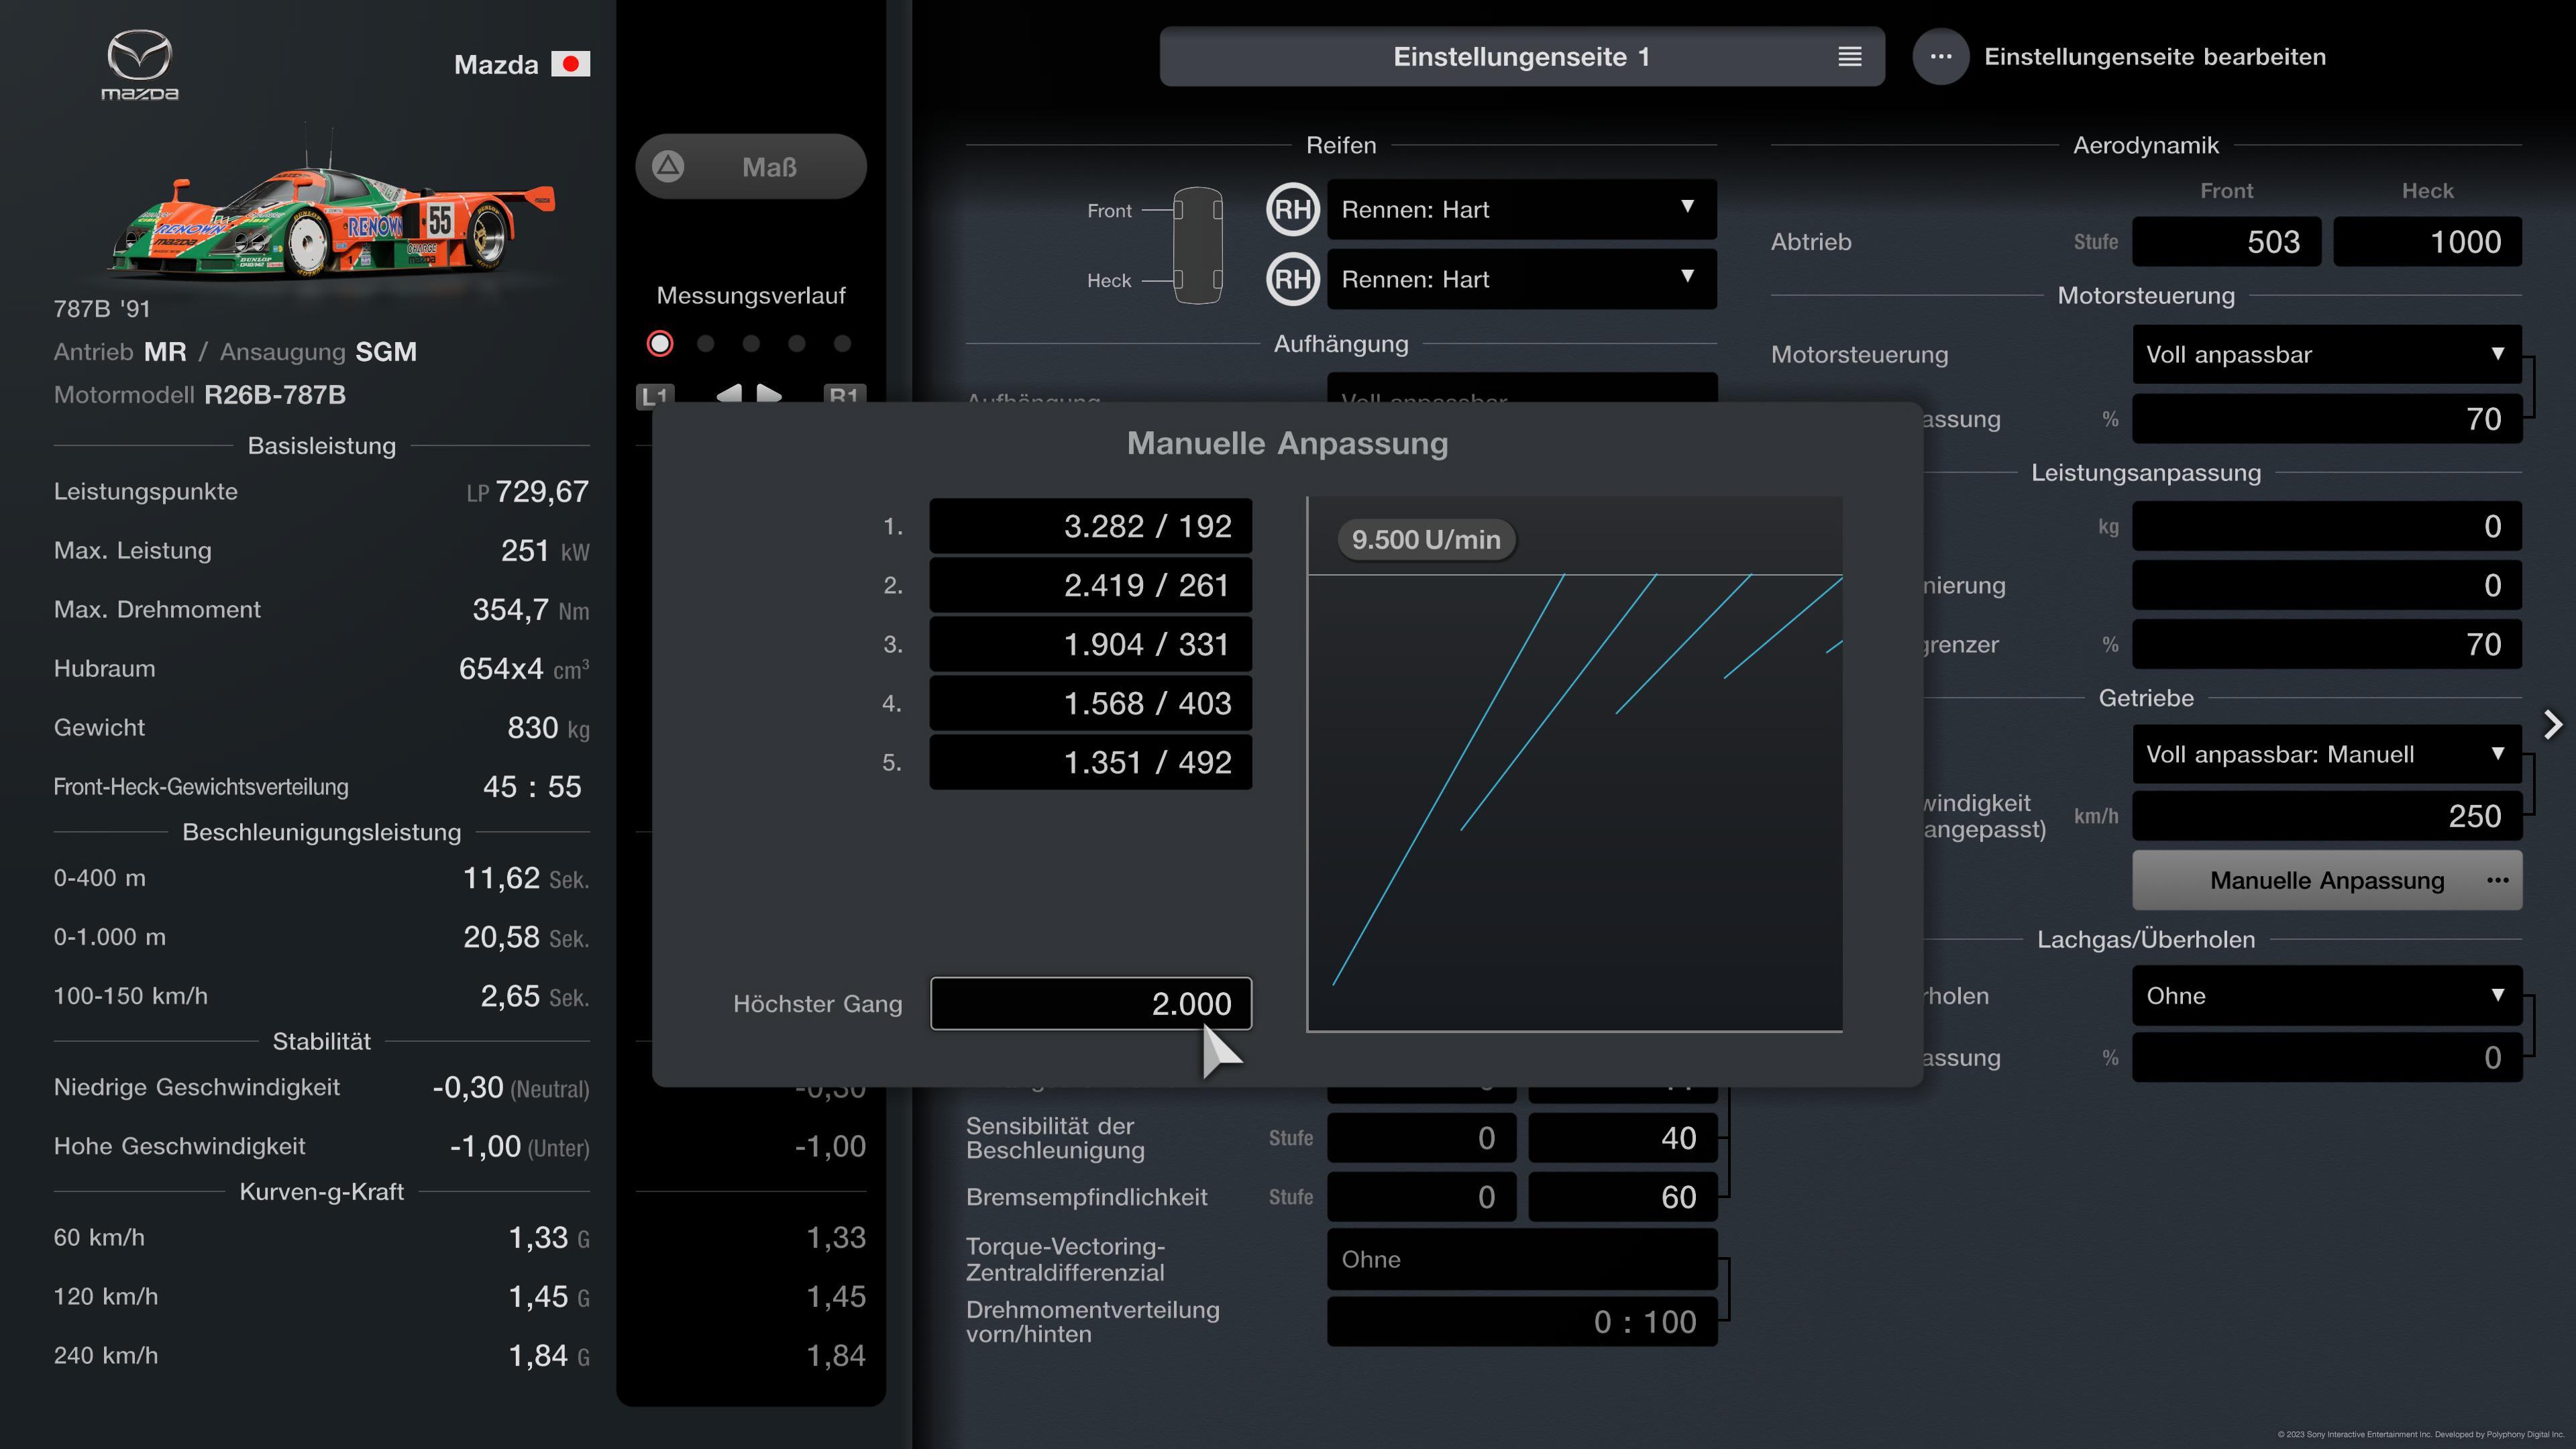This screenshot has width=2576, height=1449.
Task: Select Höchster Gang field 2.000
Action: click(x=1090, y=1003)
